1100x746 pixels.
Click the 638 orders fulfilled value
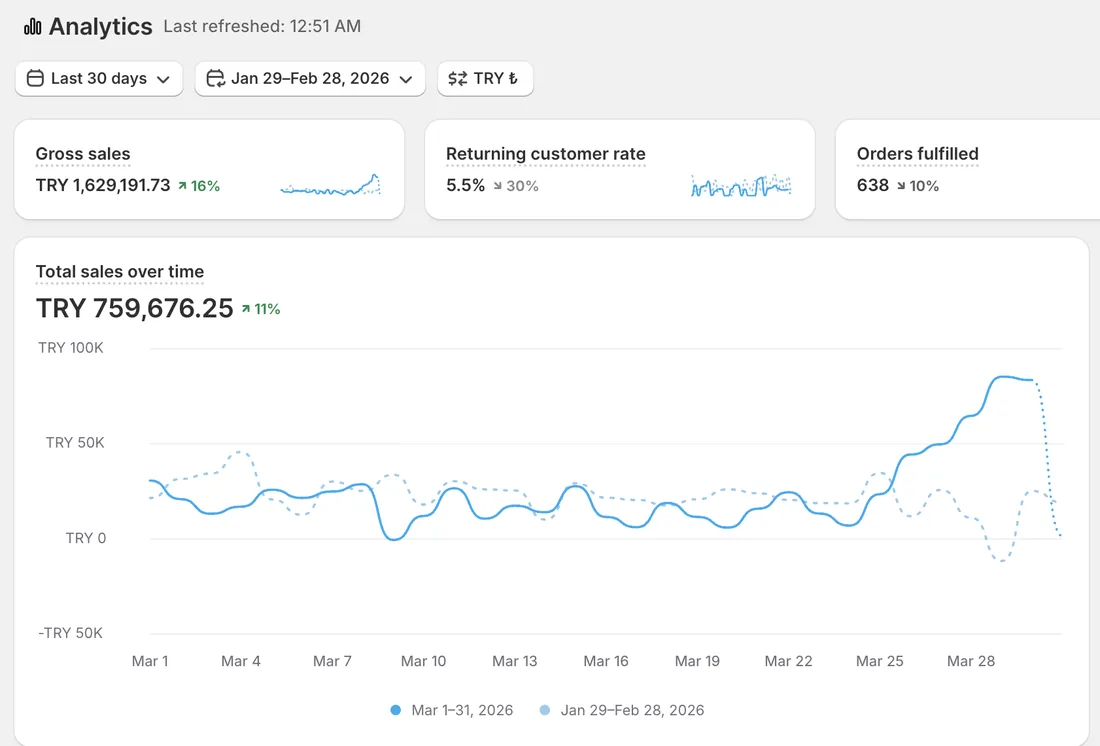(873, 185)
